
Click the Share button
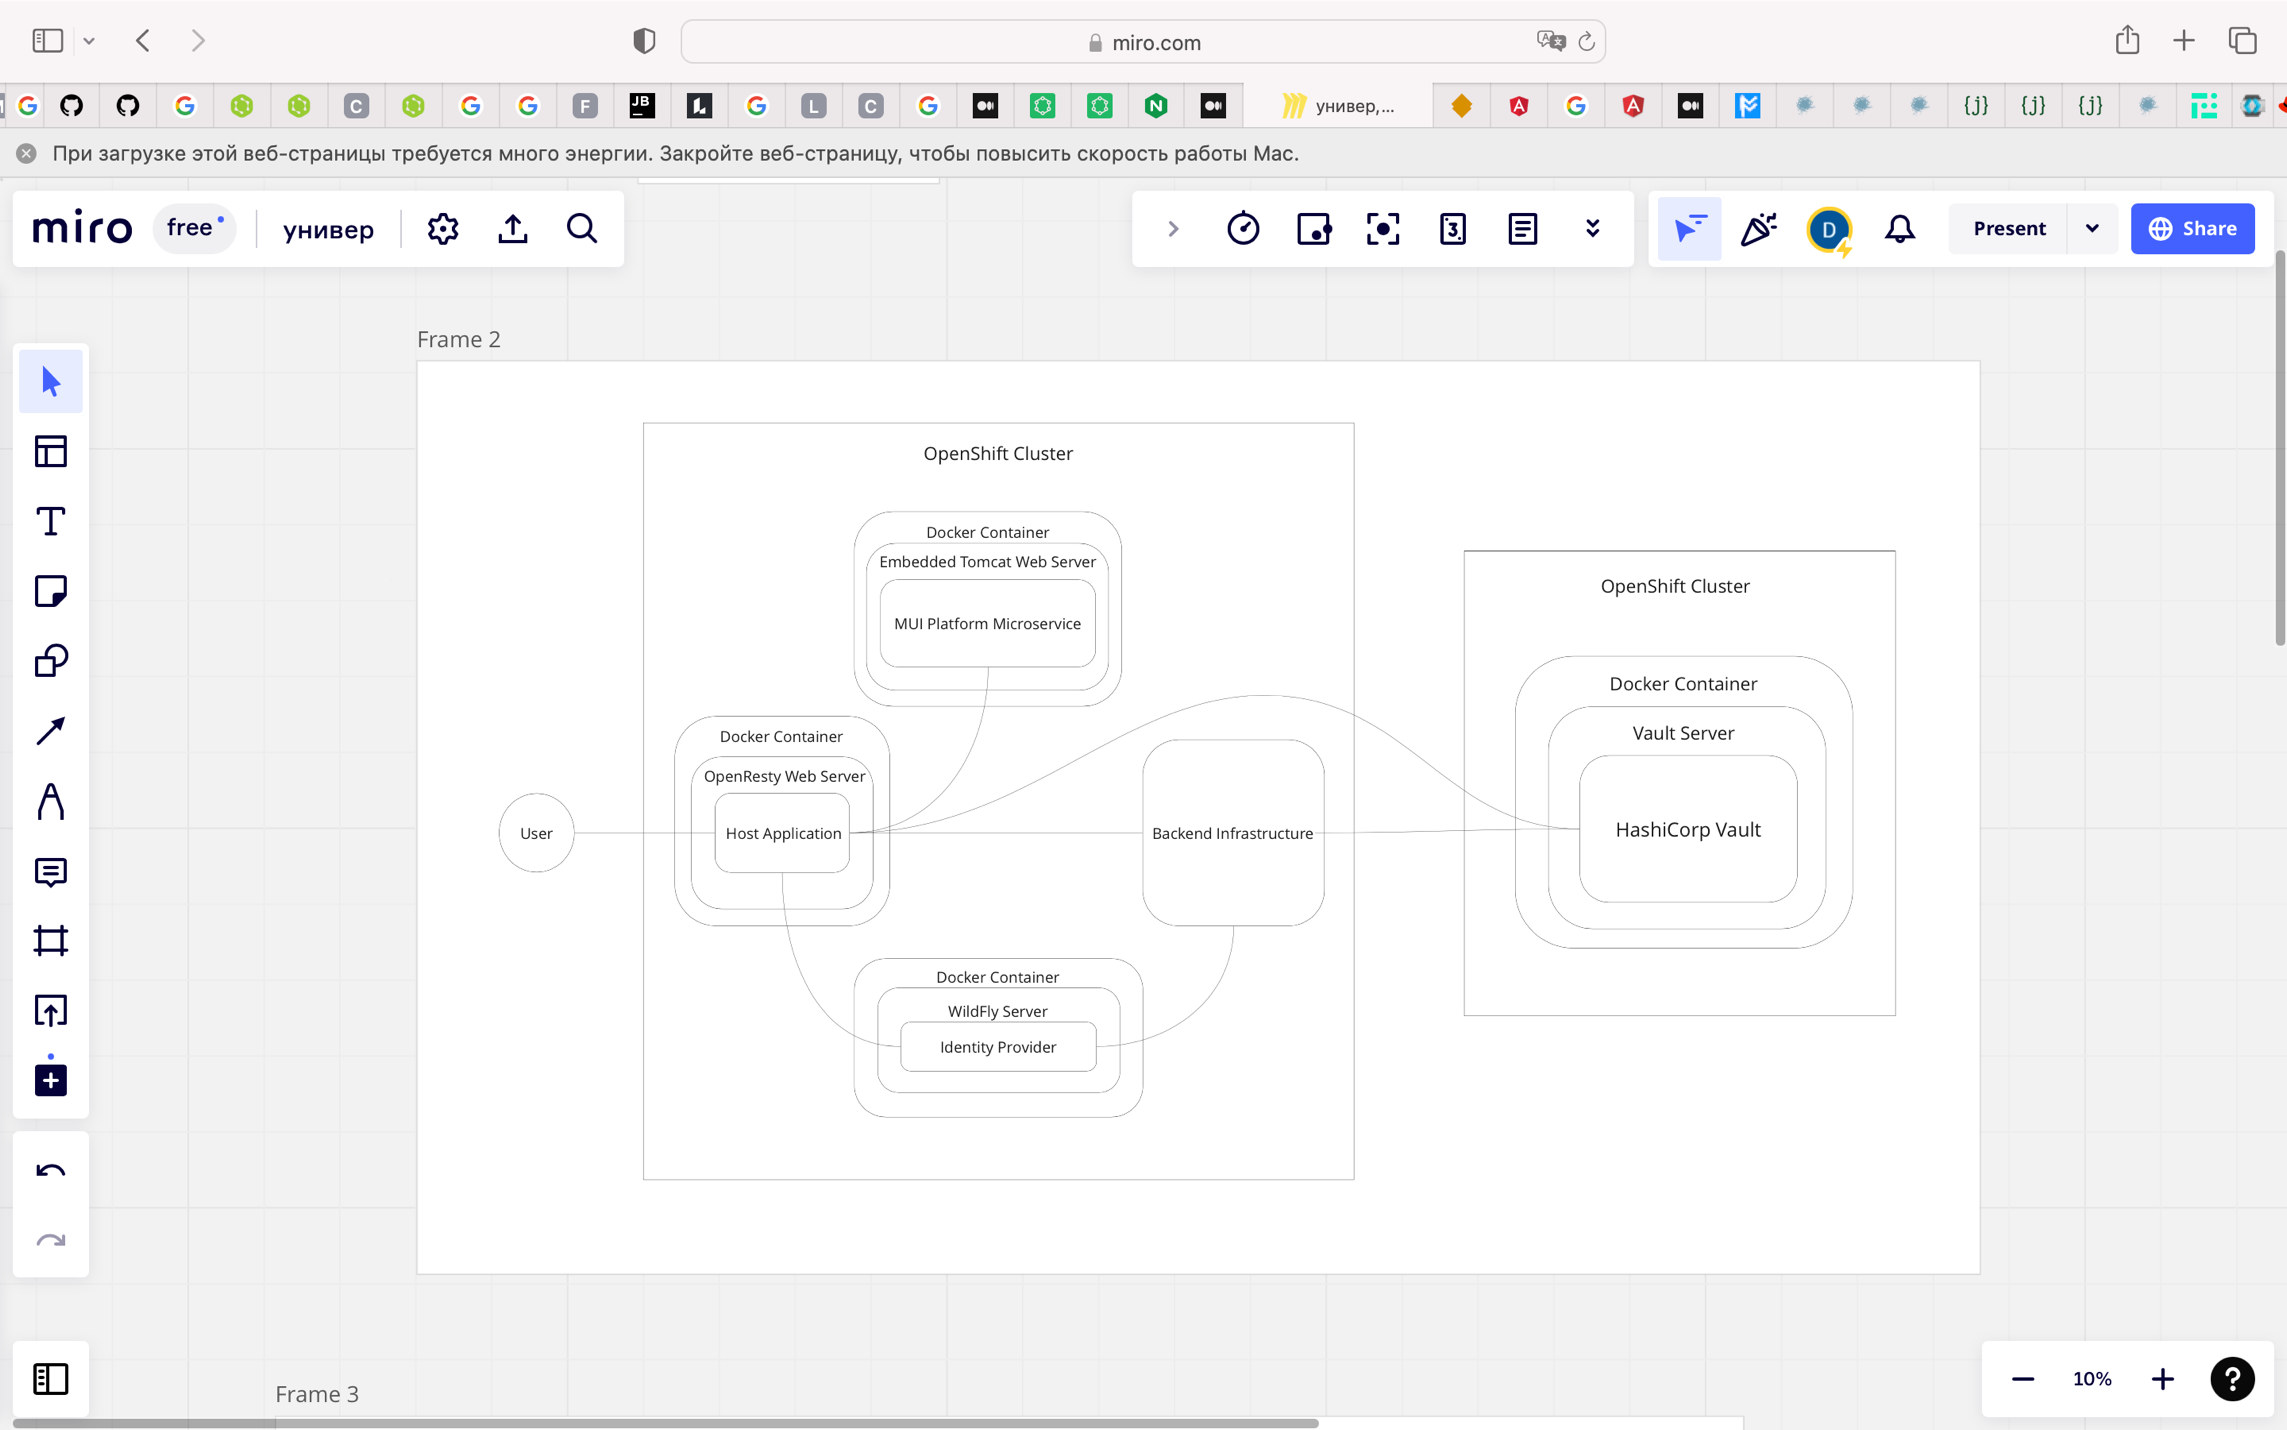click(x=2192, y=229)
